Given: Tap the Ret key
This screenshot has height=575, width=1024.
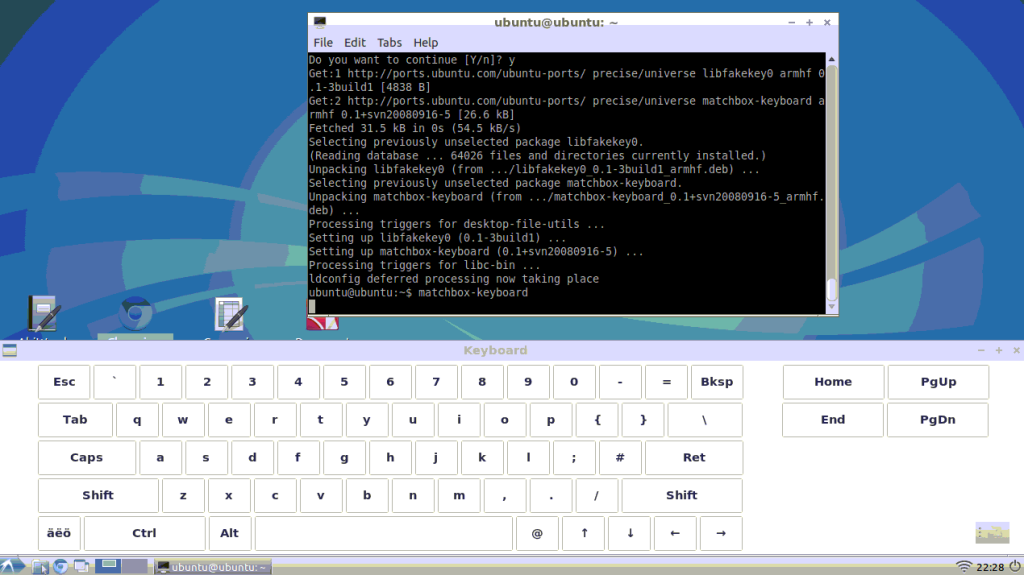Looking at the screenshot, I should pos(694,457).
